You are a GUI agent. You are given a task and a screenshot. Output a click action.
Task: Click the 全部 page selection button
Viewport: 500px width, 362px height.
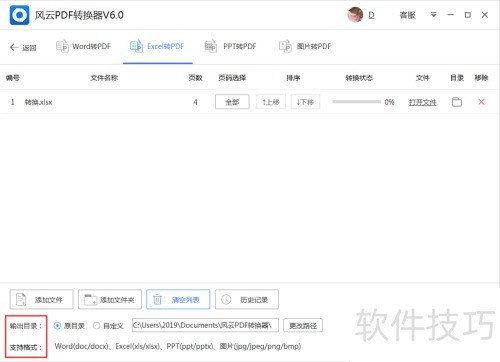(232, 102)
